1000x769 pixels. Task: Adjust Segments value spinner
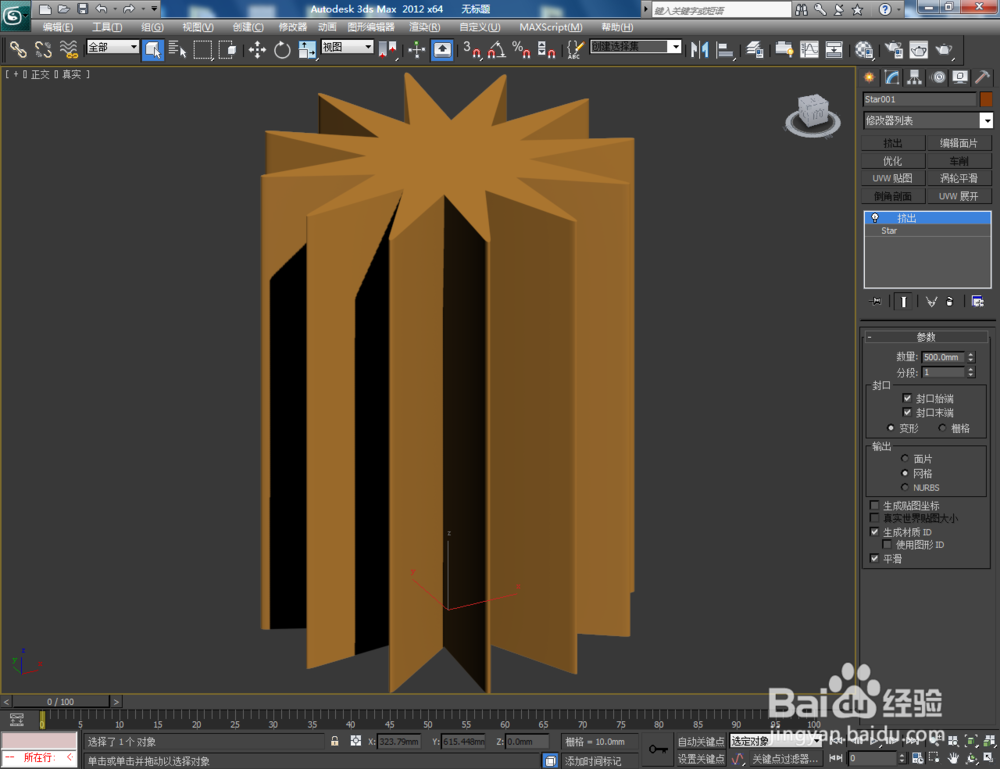point(971,372)
